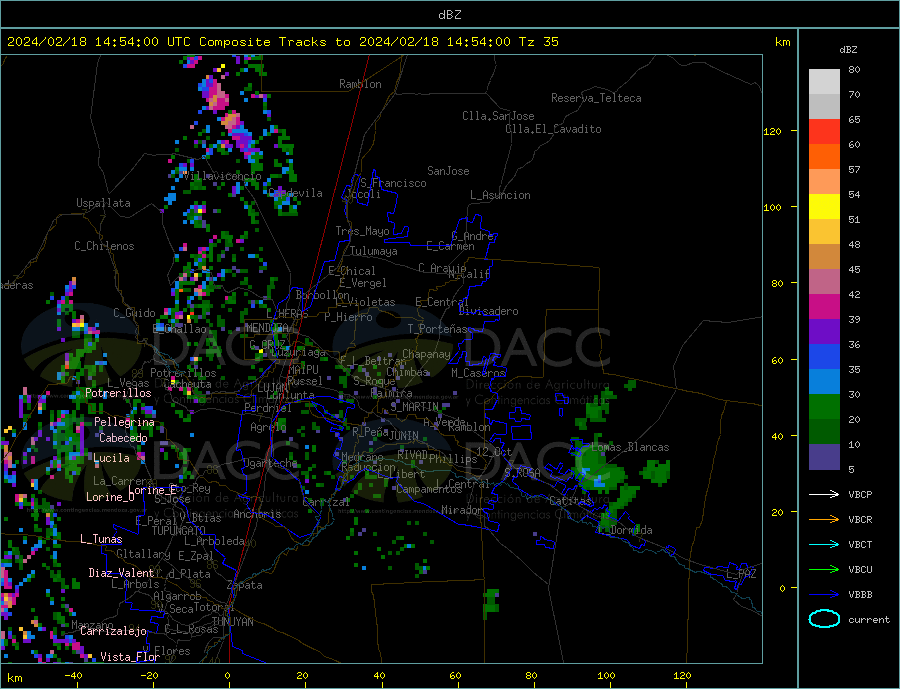Click the L_Tunas station label
The width and height of the screenshot is (900, 689).
pos(101,539)
